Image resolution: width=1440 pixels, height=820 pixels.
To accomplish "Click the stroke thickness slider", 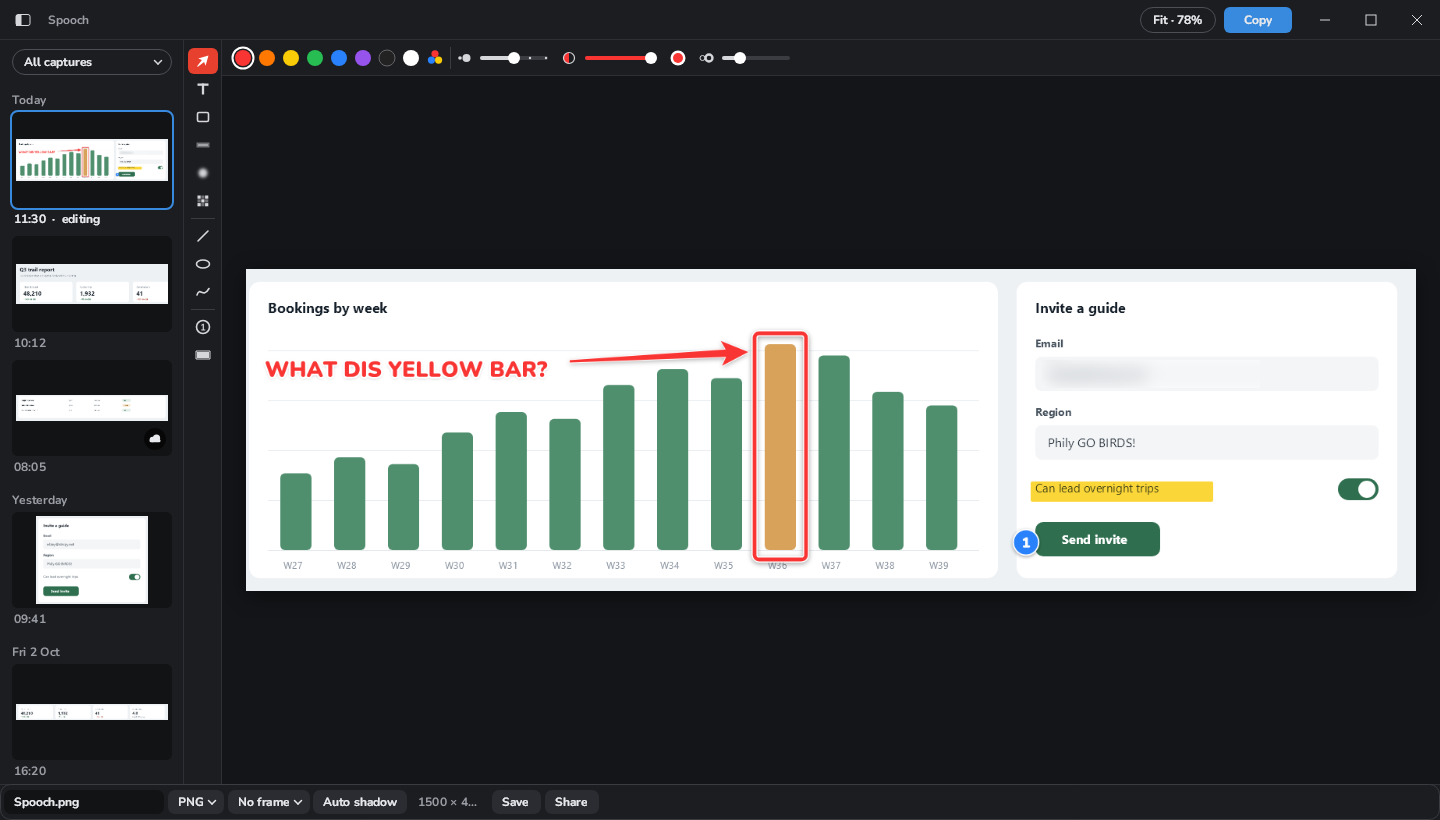I will (x=514, y=58).
